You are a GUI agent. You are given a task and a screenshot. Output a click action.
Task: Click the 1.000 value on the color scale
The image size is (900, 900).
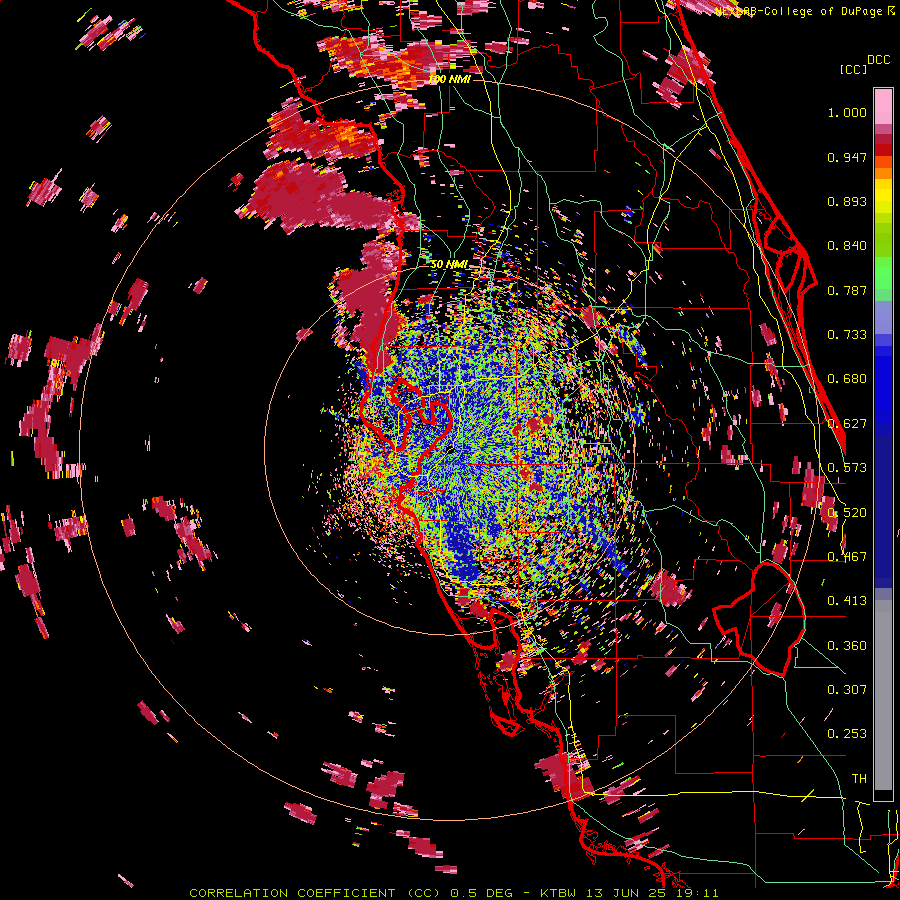point(847,112)
